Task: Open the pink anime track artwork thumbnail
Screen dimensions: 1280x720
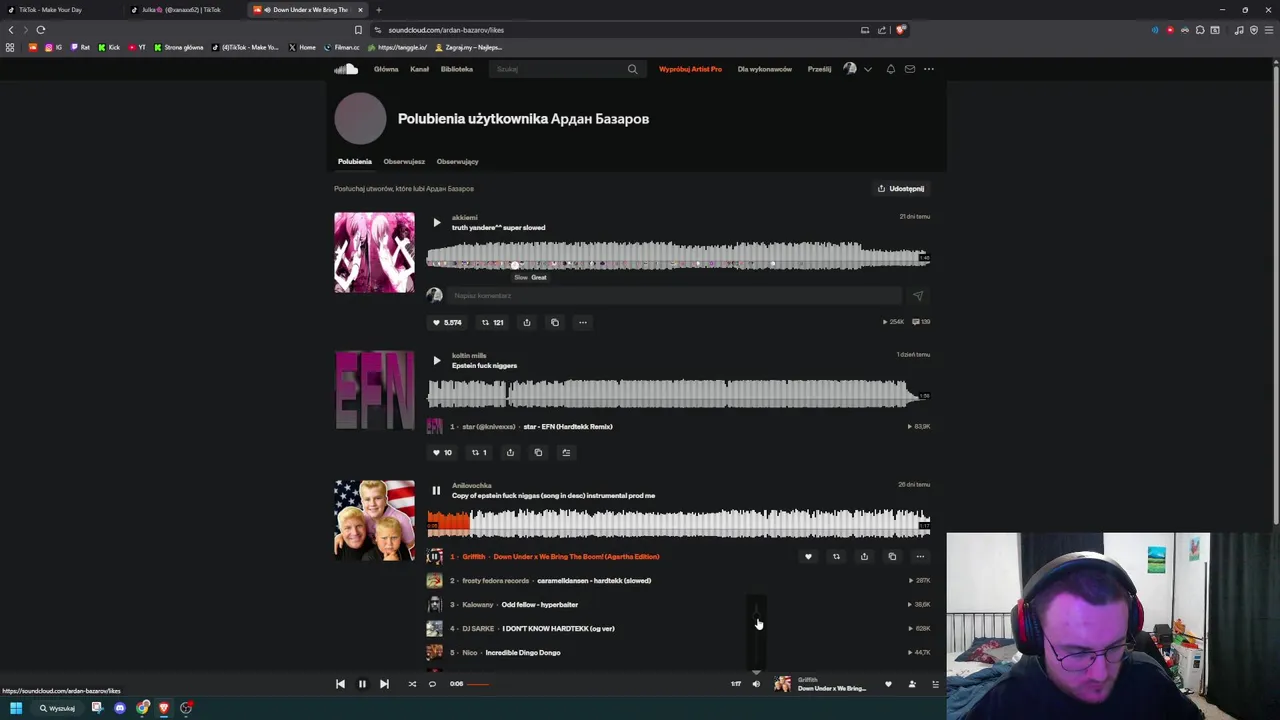Action: [374, 252]
